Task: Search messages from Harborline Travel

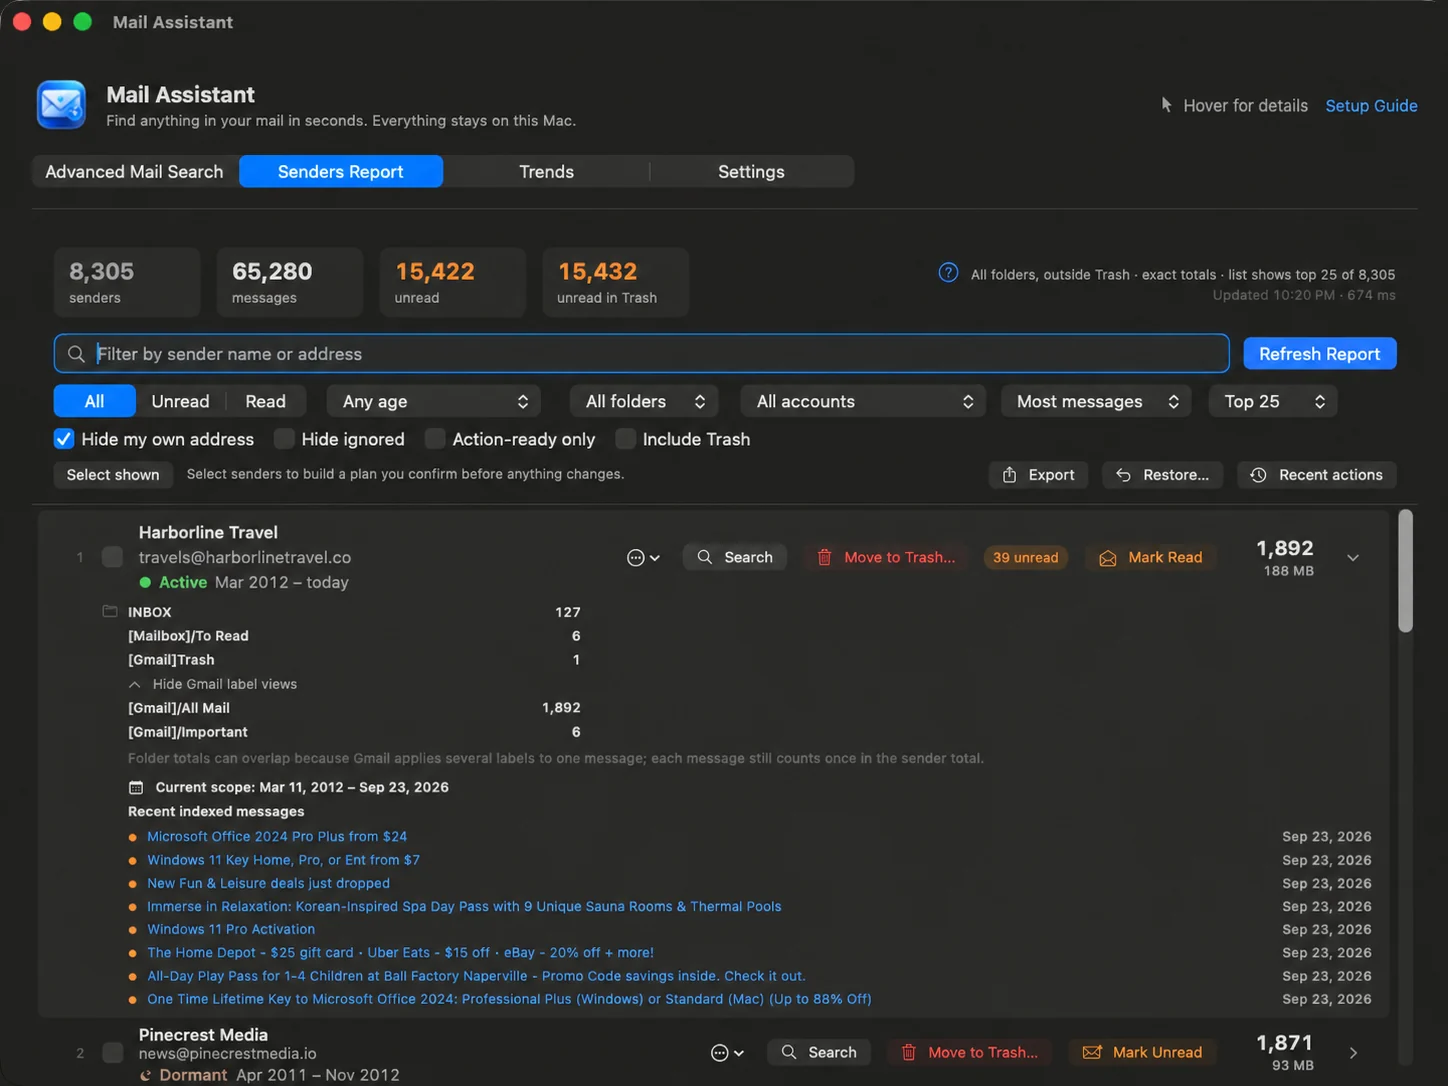Action: pos(735,557)
